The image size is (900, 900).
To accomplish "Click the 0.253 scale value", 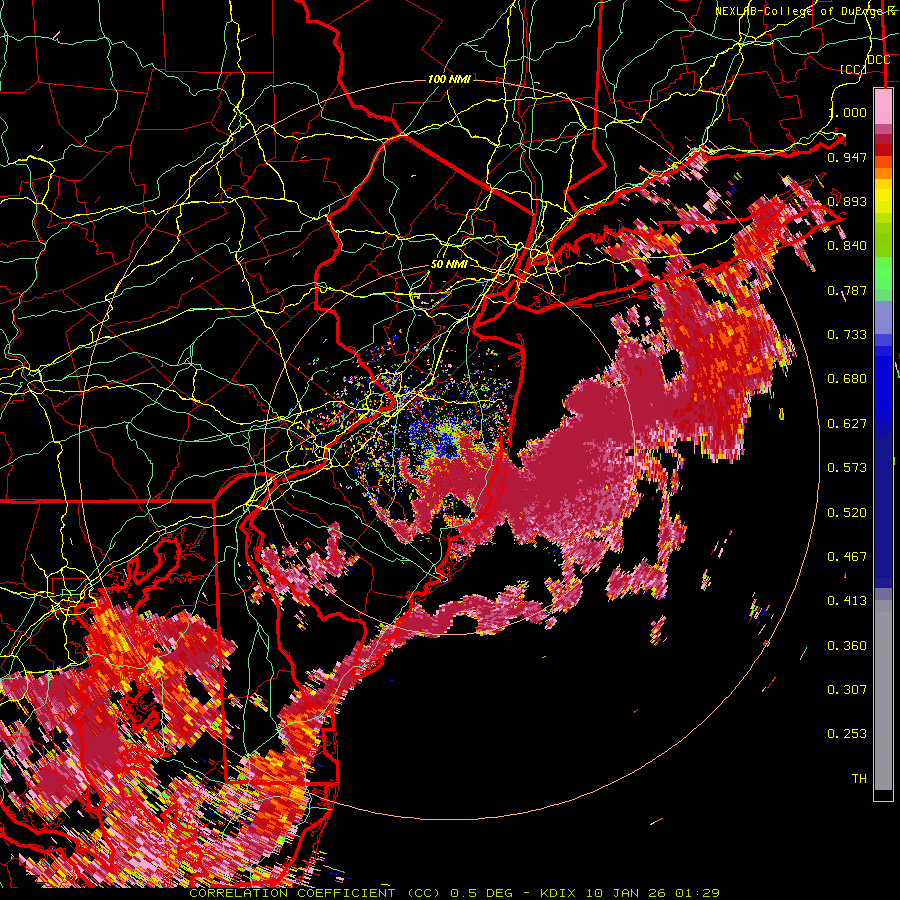I will point(847,734).
